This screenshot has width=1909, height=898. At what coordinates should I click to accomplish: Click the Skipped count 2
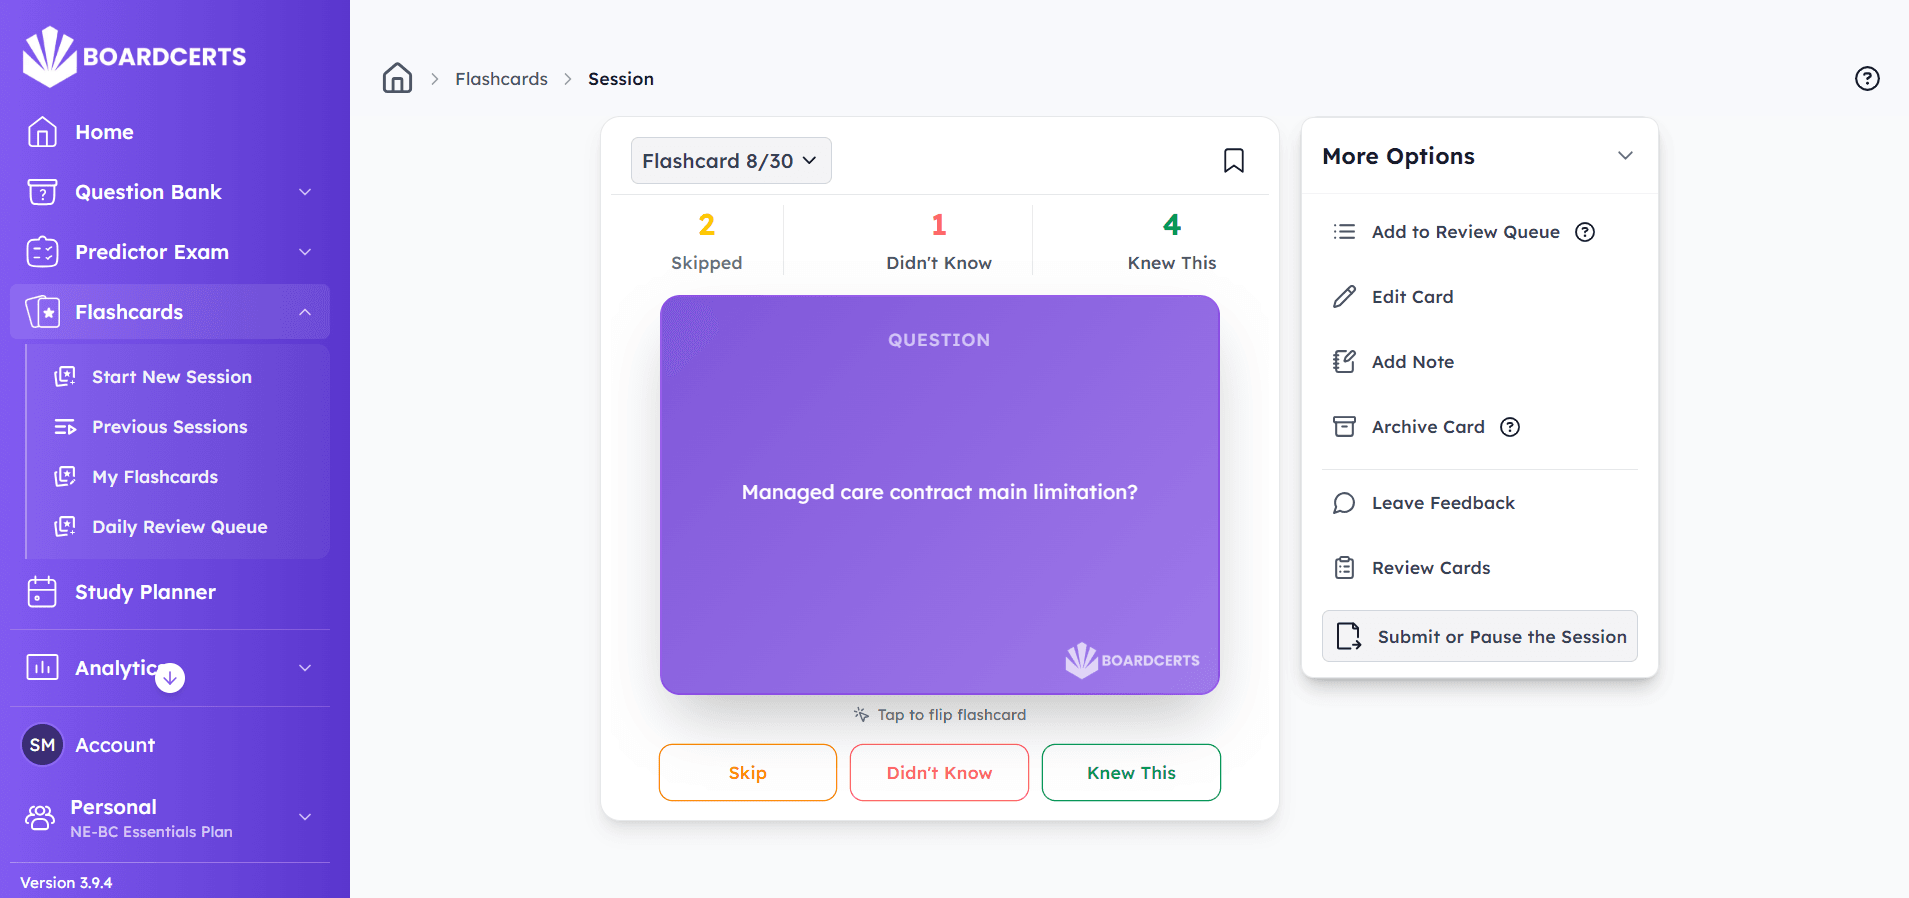pyautogui.click(x=706, y=225)
